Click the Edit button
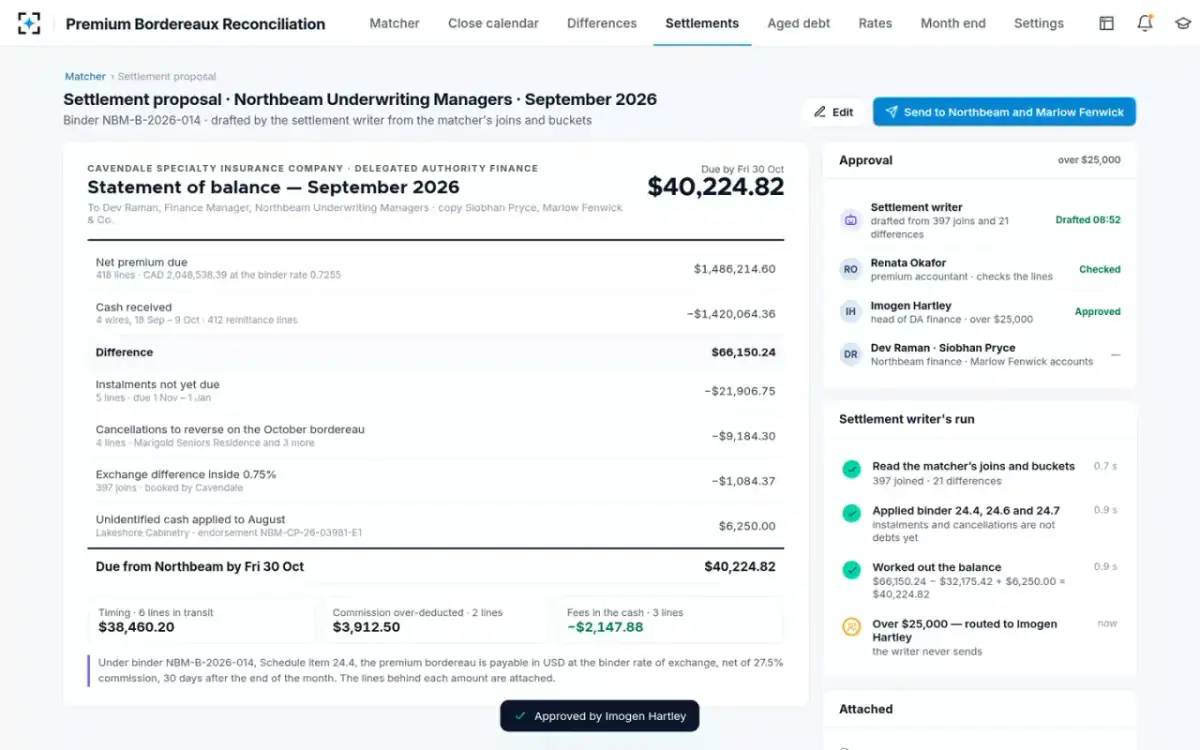 click(x=833, y=112)
